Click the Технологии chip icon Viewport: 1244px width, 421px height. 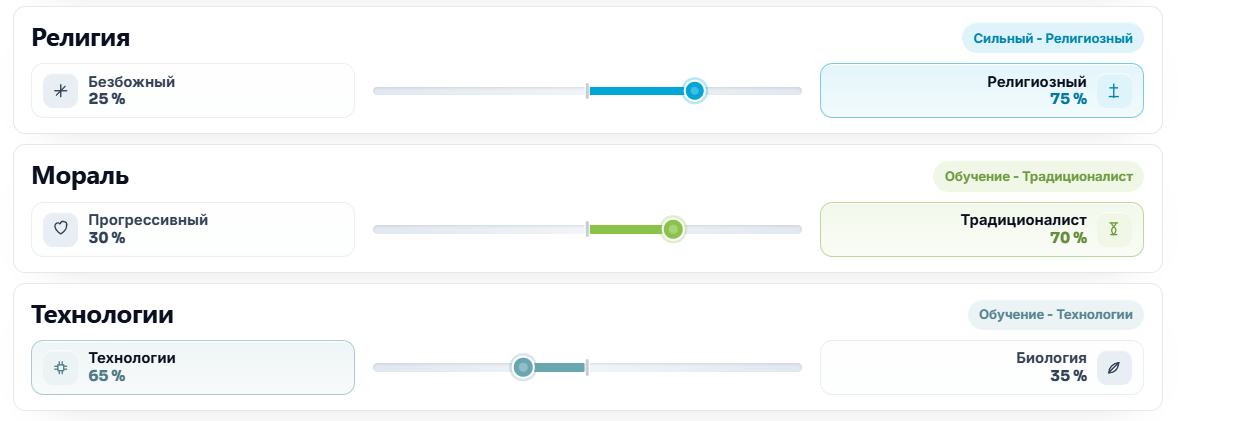(x=60, y=368)
